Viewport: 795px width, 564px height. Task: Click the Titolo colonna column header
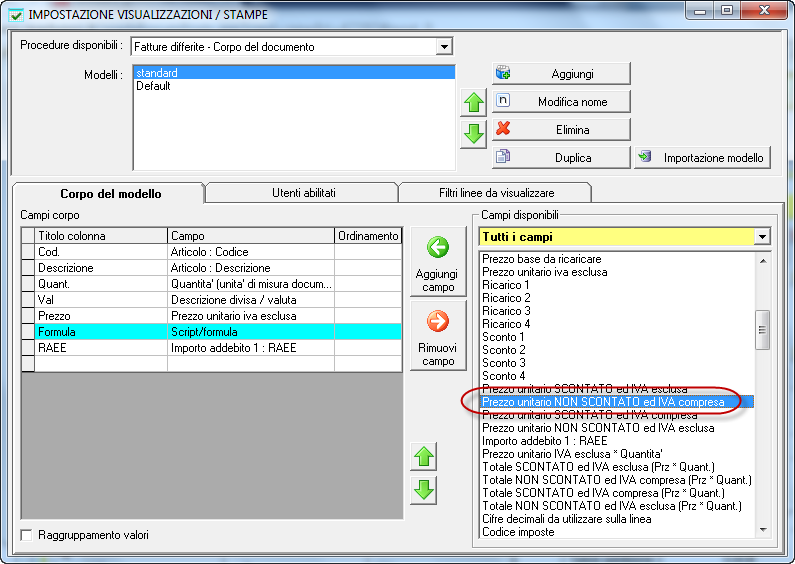pyautogui.click(x=101, y=236)
